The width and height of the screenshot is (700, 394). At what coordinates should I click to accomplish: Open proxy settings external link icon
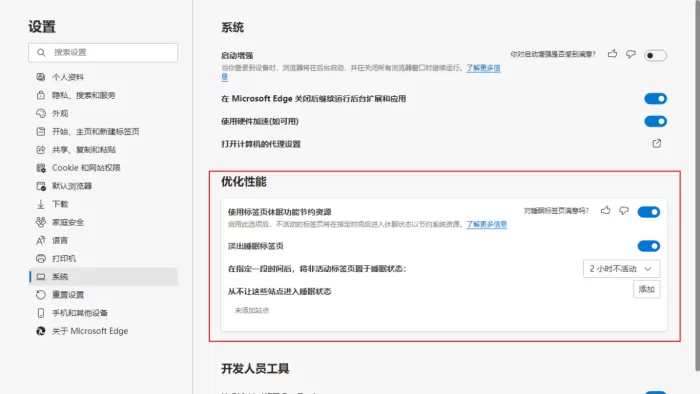click(657, 143)
